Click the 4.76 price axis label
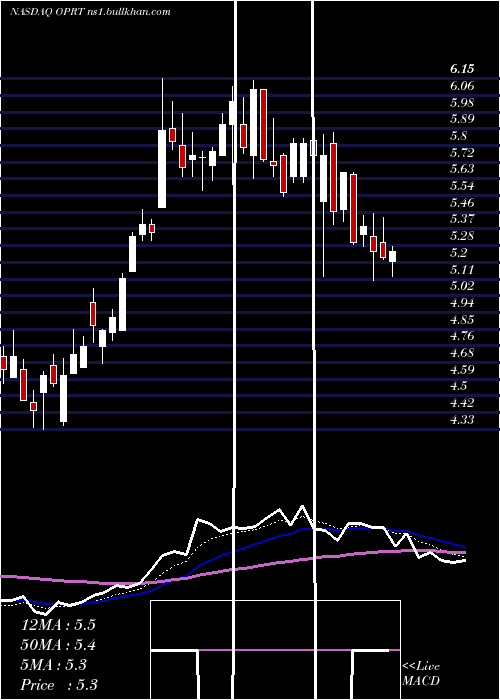This screenshot has height=700, width=500. (462, 336)
